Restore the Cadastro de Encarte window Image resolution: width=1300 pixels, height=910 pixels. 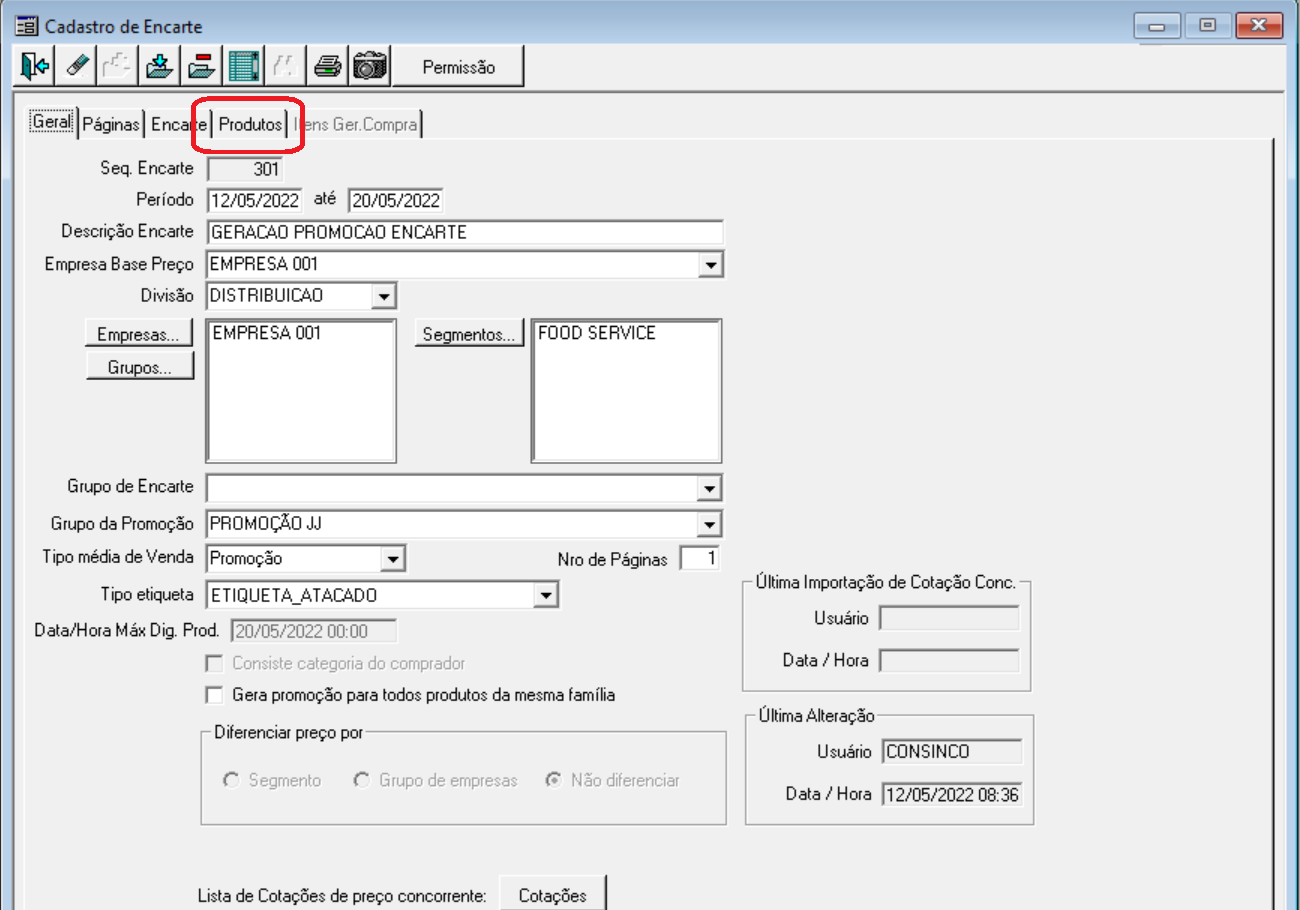(1209, 25)
